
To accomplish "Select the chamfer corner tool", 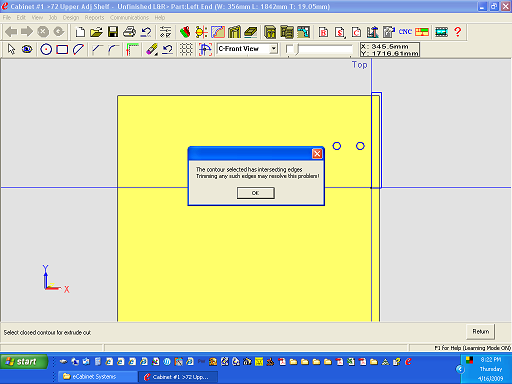I will click(97, 49).
